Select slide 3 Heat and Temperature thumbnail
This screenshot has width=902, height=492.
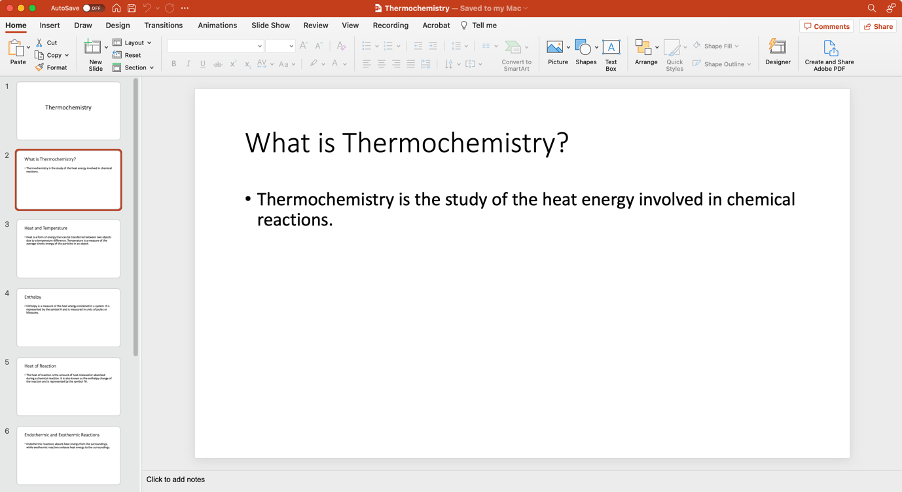68,249
